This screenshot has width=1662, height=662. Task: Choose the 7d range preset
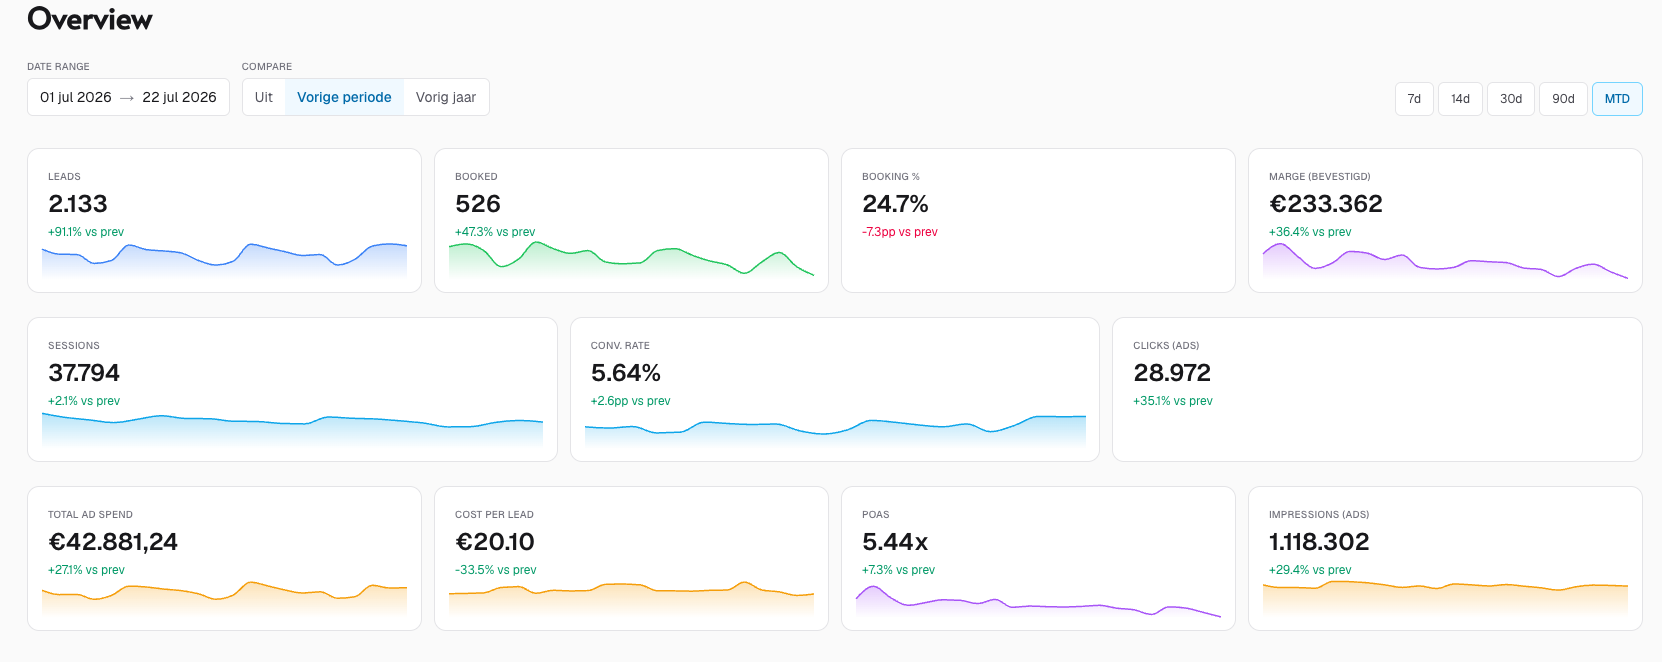[1414, 99]
